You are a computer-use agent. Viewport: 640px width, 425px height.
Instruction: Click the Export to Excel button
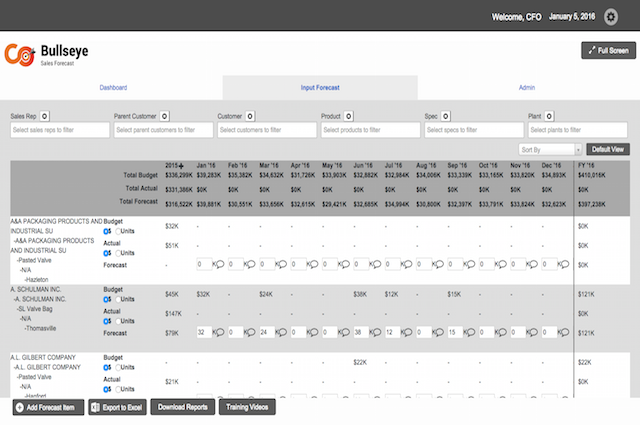tap(117, 407)
